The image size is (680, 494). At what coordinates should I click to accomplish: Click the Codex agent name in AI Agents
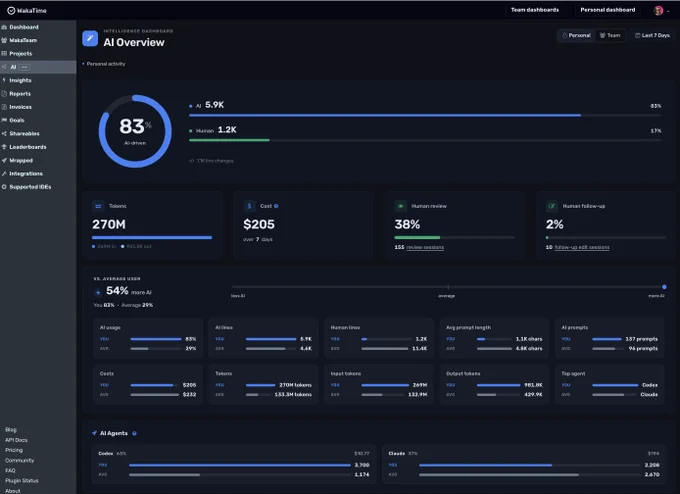click(x=106, y=453)
